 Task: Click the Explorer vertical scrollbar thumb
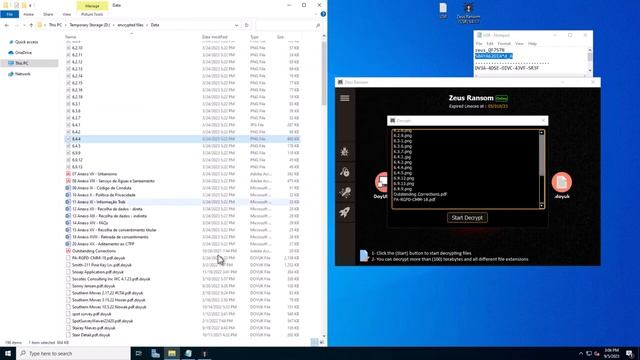click(324, 72)
